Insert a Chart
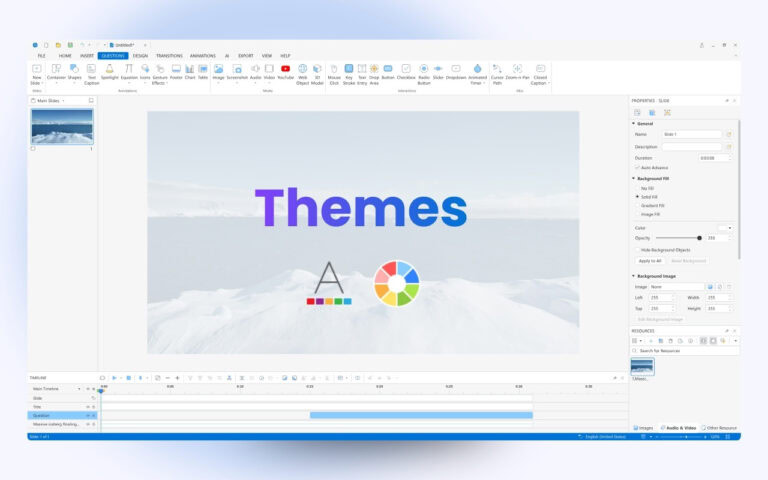768x480 pixels. coord(190,72)
